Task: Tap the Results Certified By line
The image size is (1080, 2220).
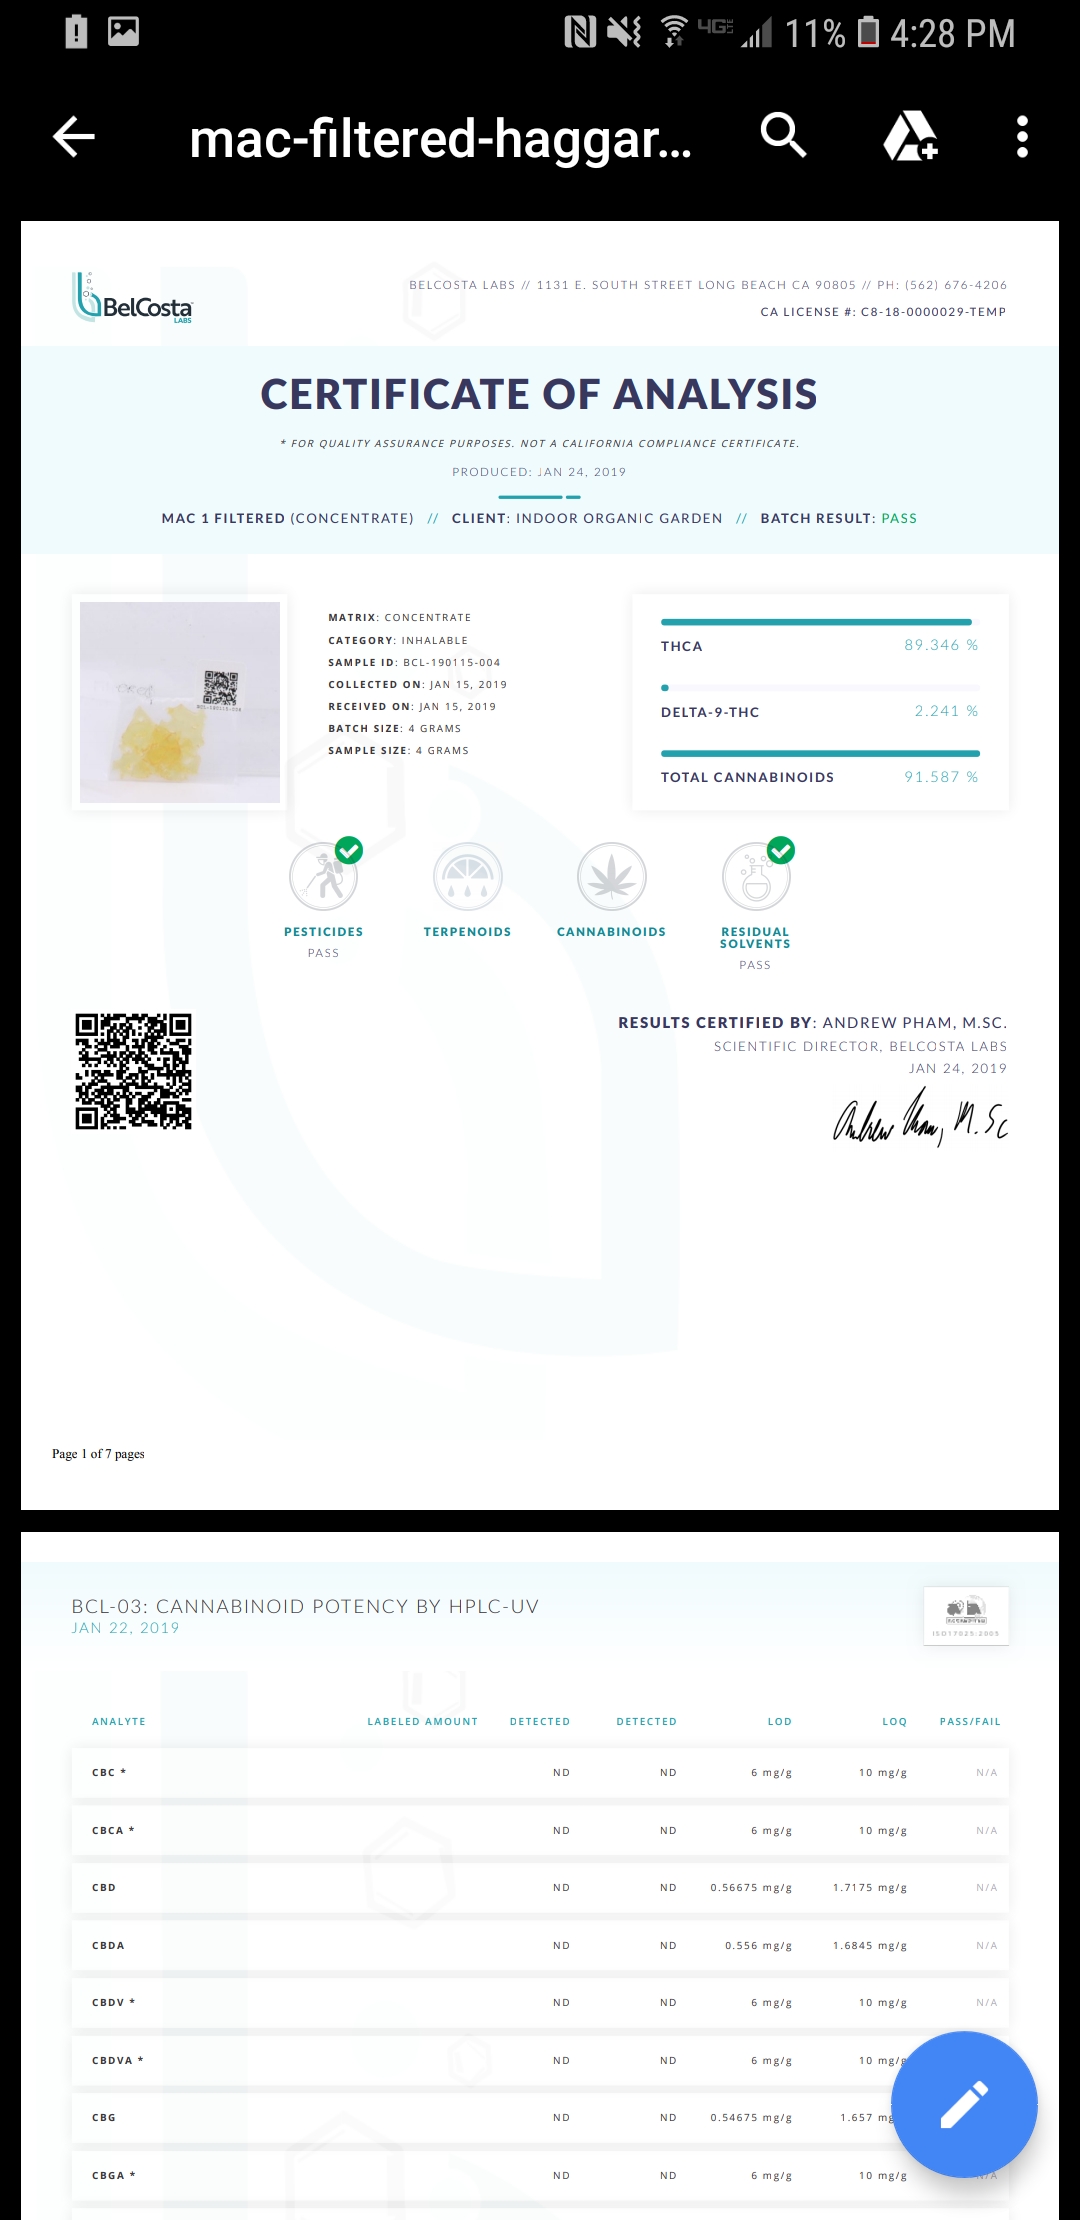Action: point(812,1022)
